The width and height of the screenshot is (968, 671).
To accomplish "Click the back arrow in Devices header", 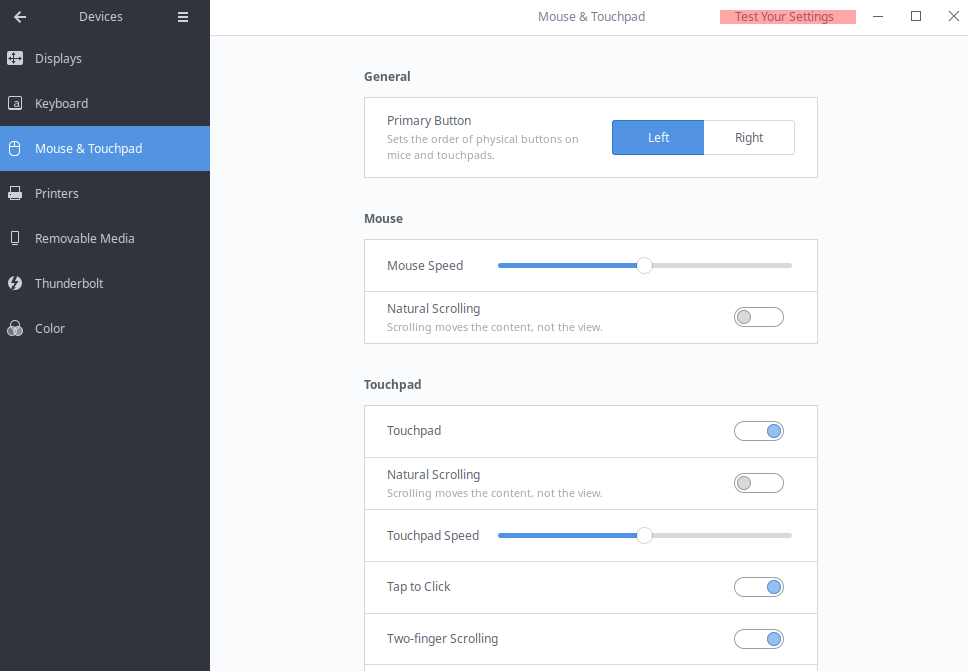I will (20, 17).
